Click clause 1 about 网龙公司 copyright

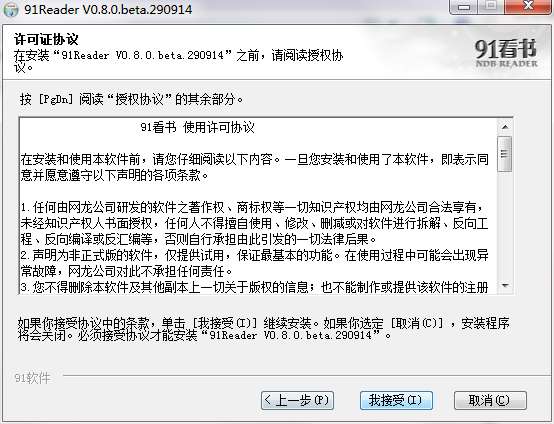(x=254, y=223)
